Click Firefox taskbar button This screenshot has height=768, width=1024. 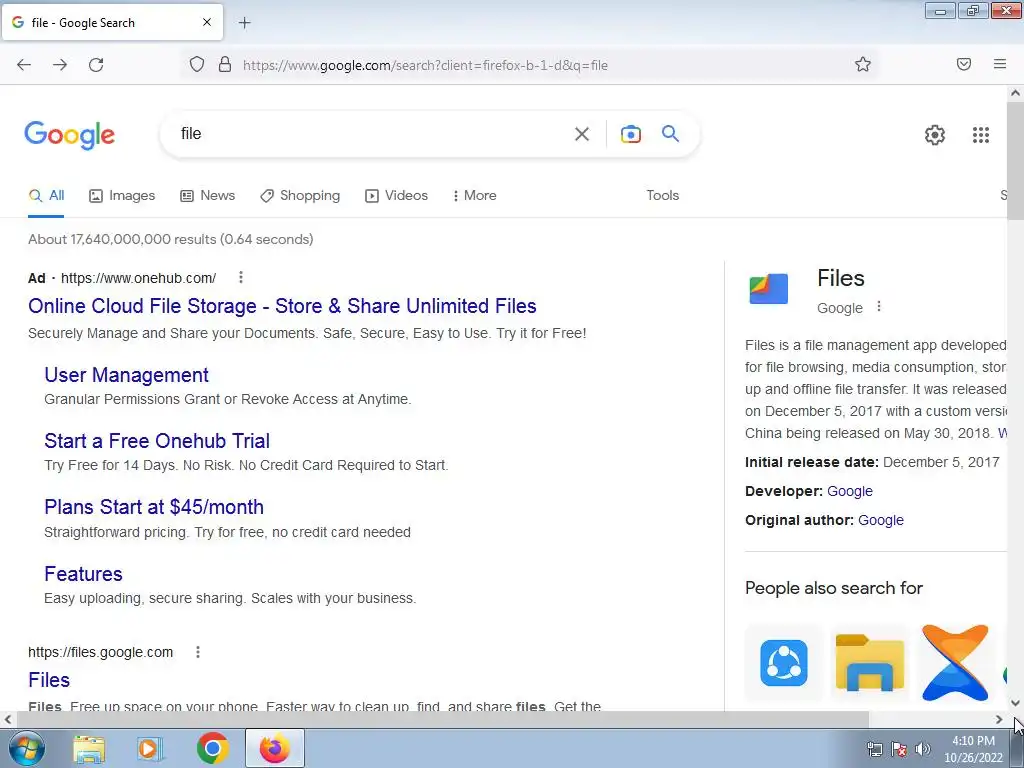tap(275, 748)
